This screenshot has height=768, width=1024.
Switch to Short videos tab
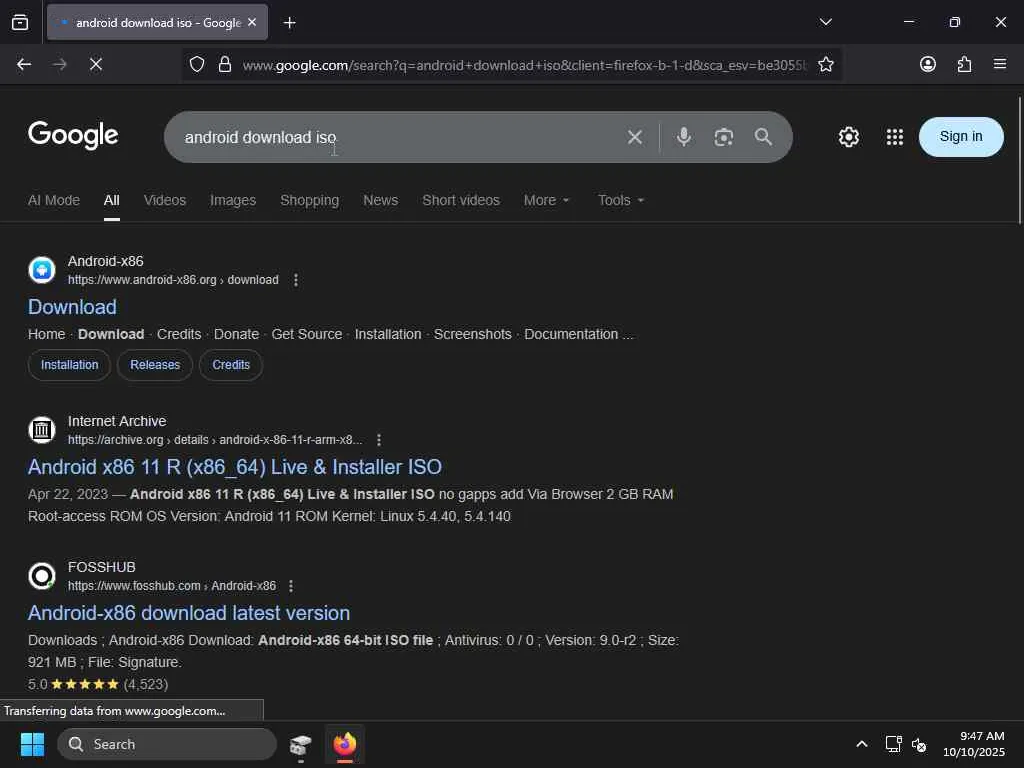click(x=460, y=200)
